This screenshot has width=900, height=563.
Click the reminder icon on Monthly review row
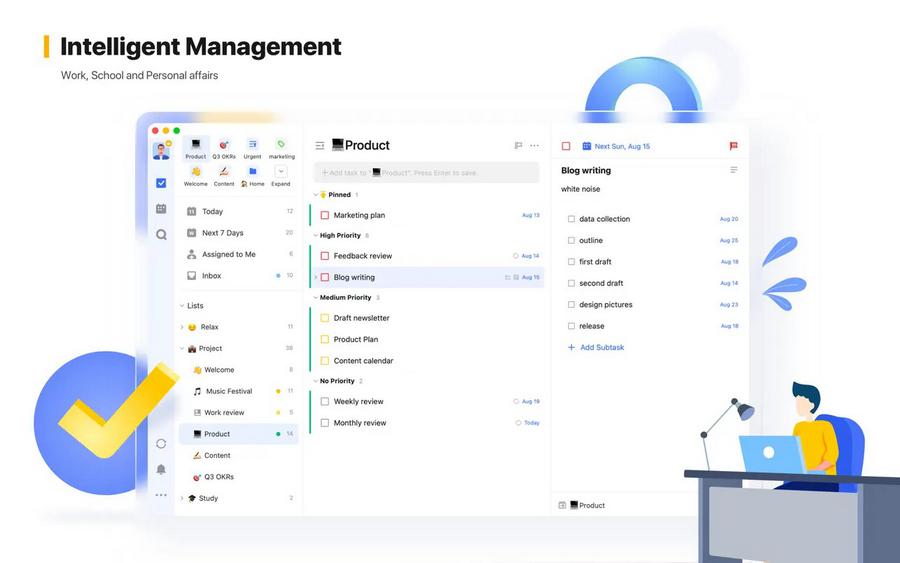pos(518,423)
